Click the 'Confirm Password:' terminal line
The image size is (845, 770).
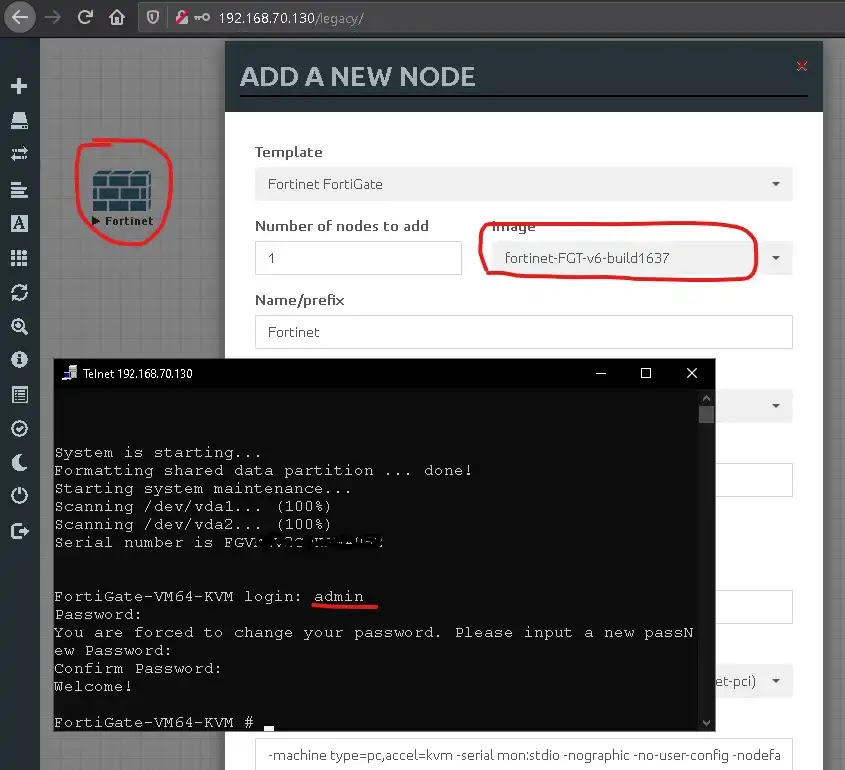pos(137,668)
